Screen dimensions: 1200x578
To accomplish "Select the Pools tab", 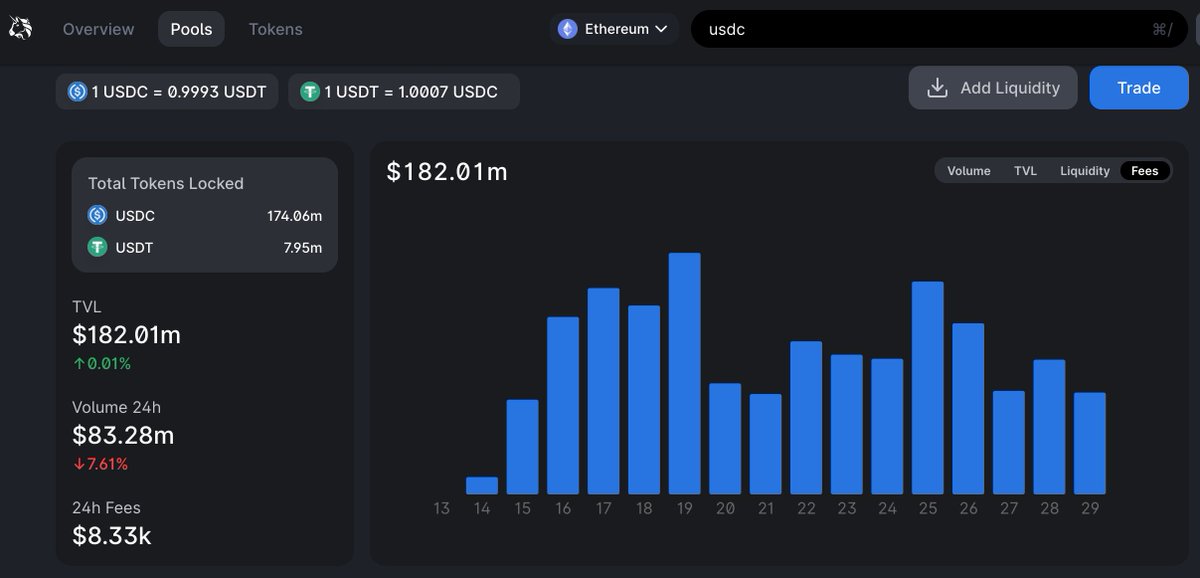I will point(191,29).
